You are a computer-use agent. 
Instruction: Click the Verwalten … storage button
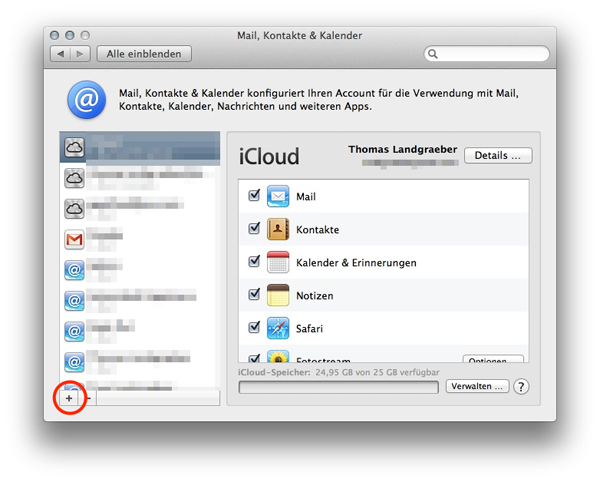(x=477, y=386)
